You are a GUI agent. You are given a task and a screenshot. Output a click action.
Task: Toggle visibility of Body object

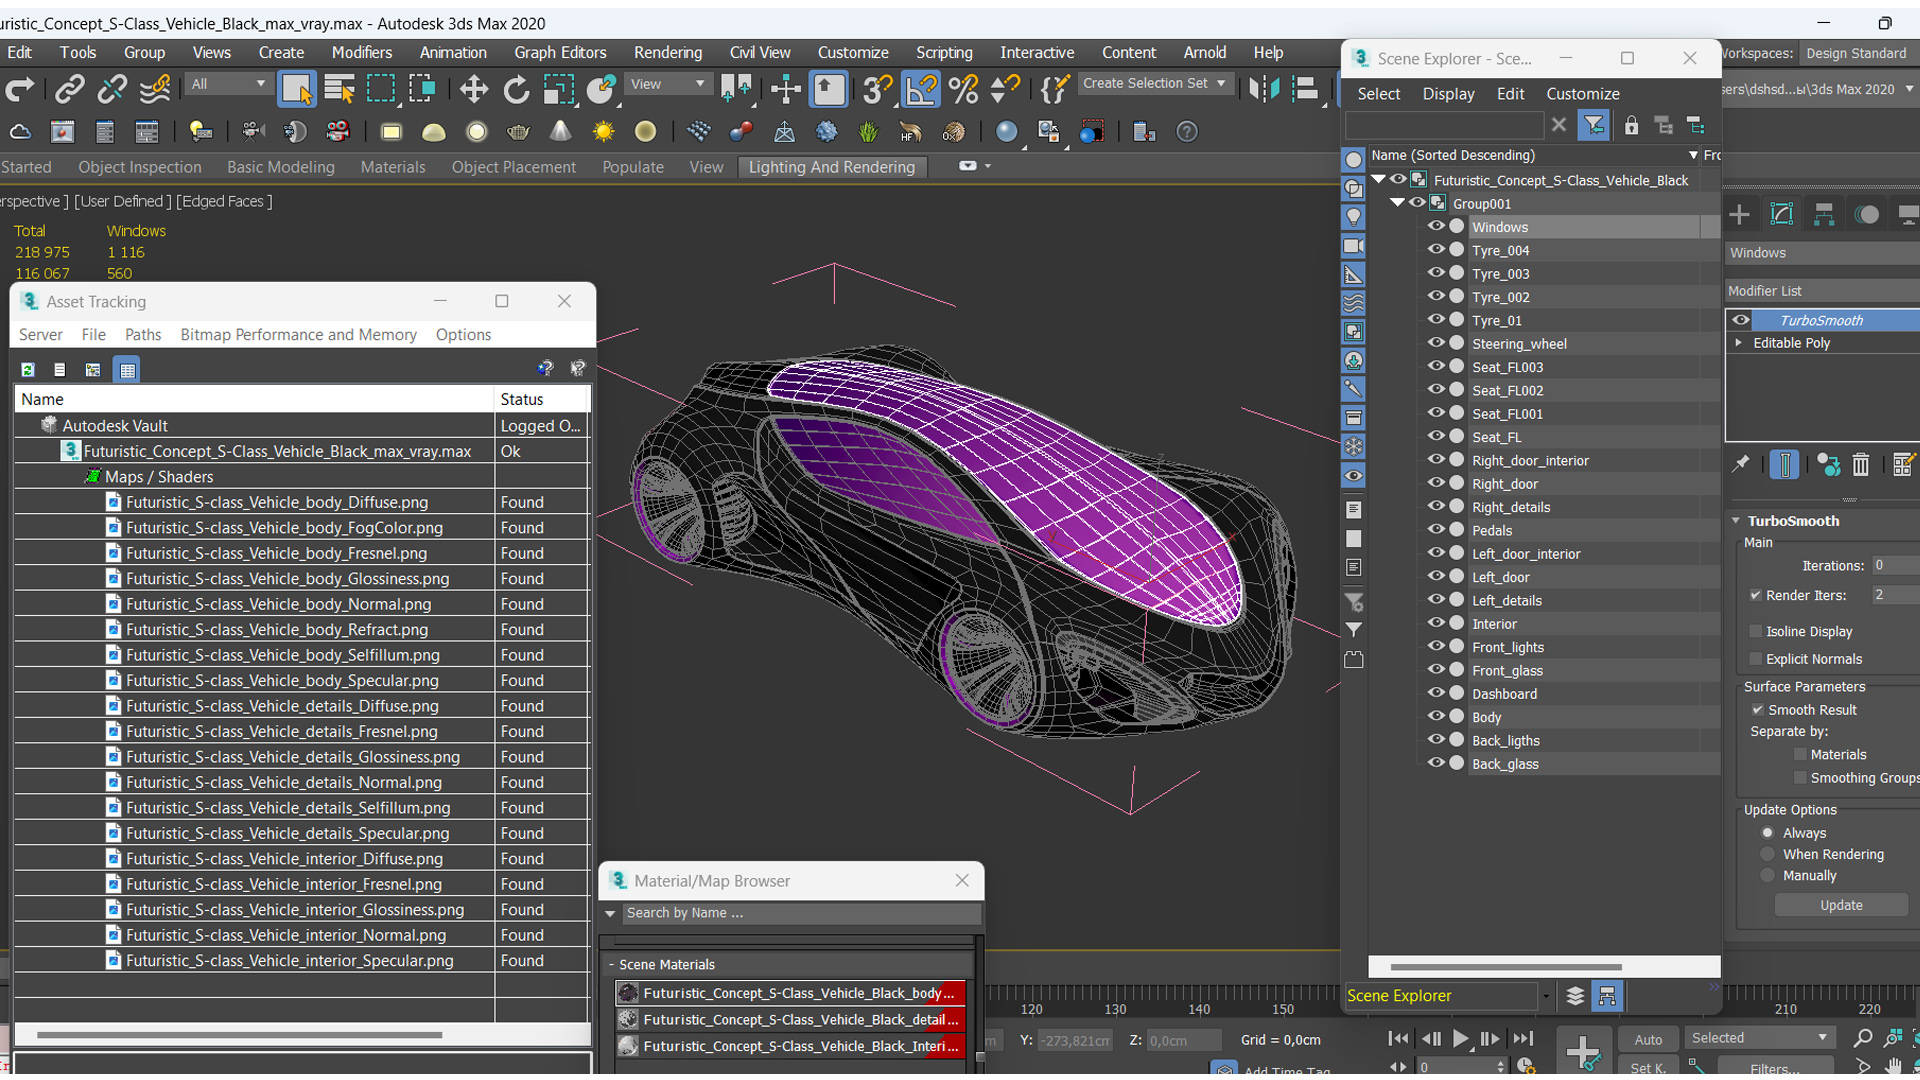pos(1435,716)
